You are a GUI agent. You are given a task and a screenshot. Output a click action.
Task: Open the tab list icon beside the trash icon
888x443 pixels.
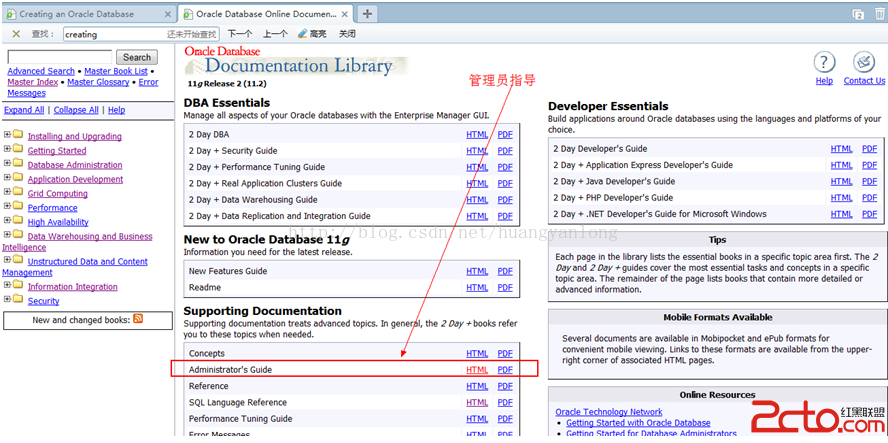859,14
